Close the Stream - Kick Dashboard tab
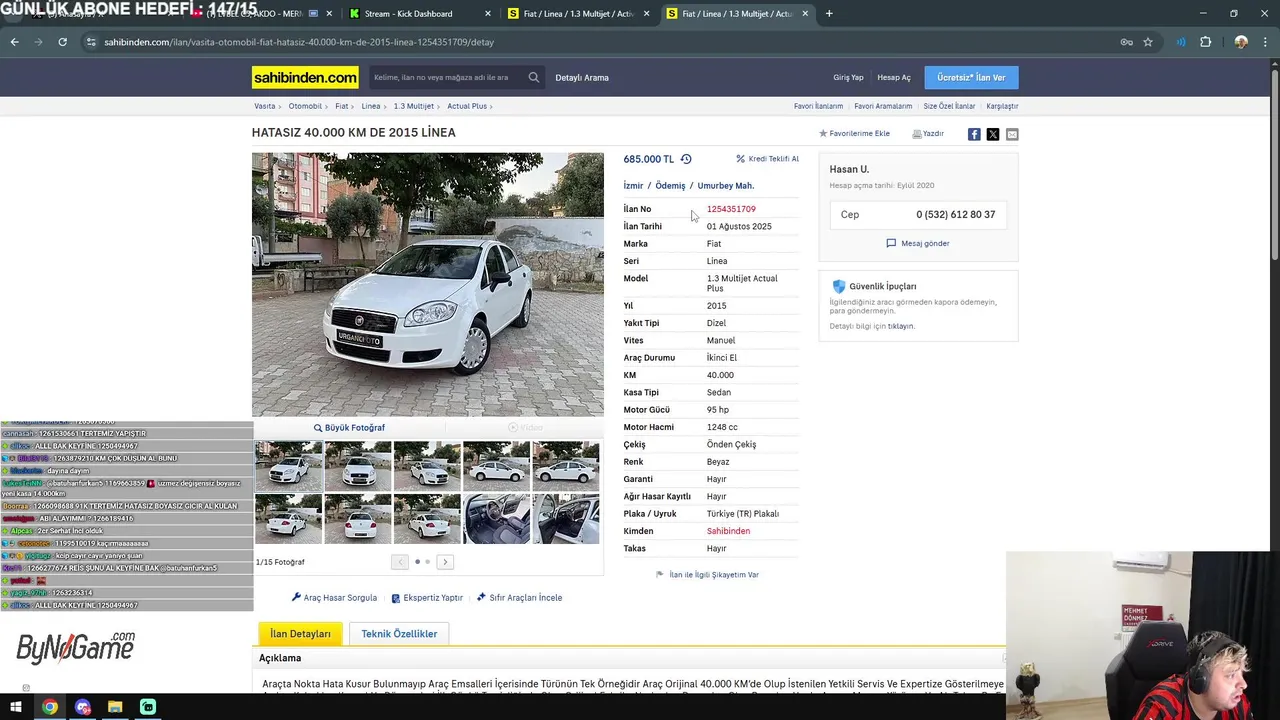Screen dimensions: 1280x720 pos(488,14)
